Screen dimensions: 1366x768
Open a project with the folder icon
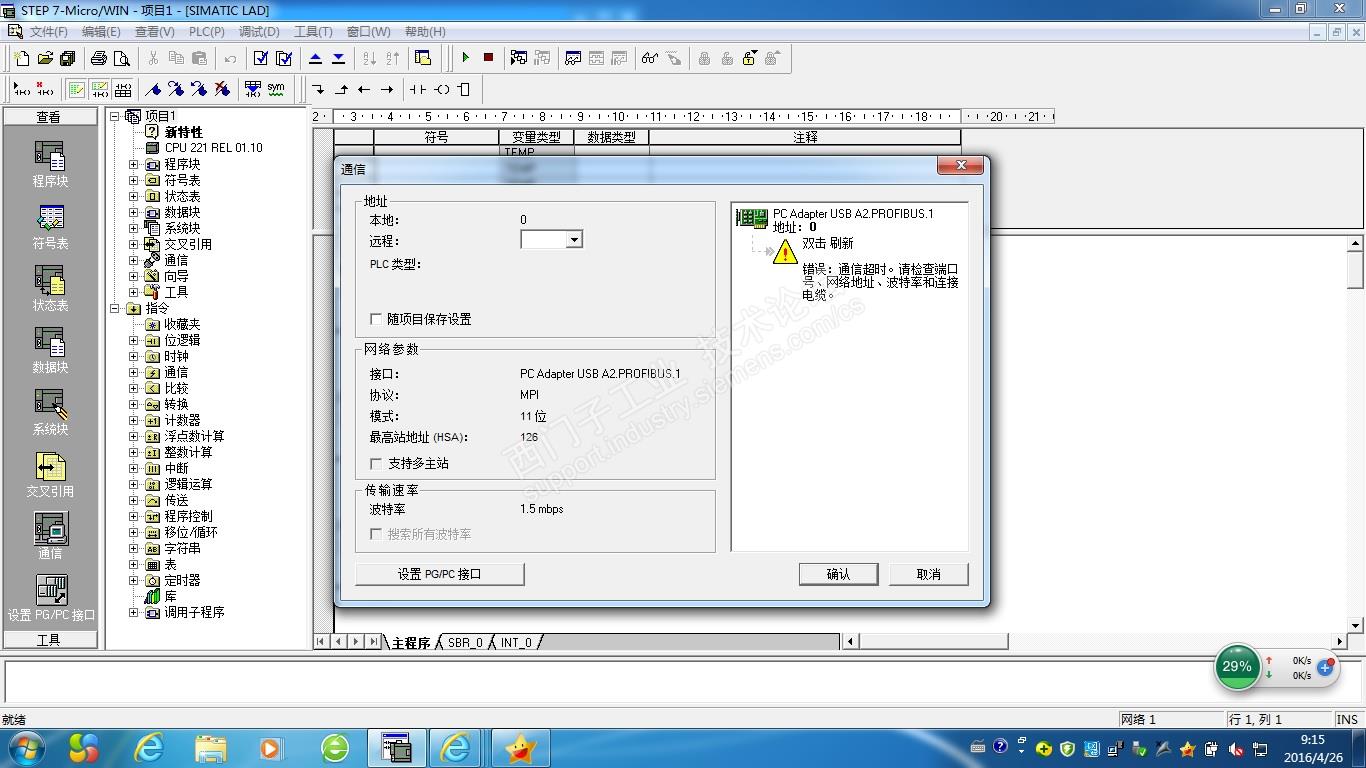(44, 58)
